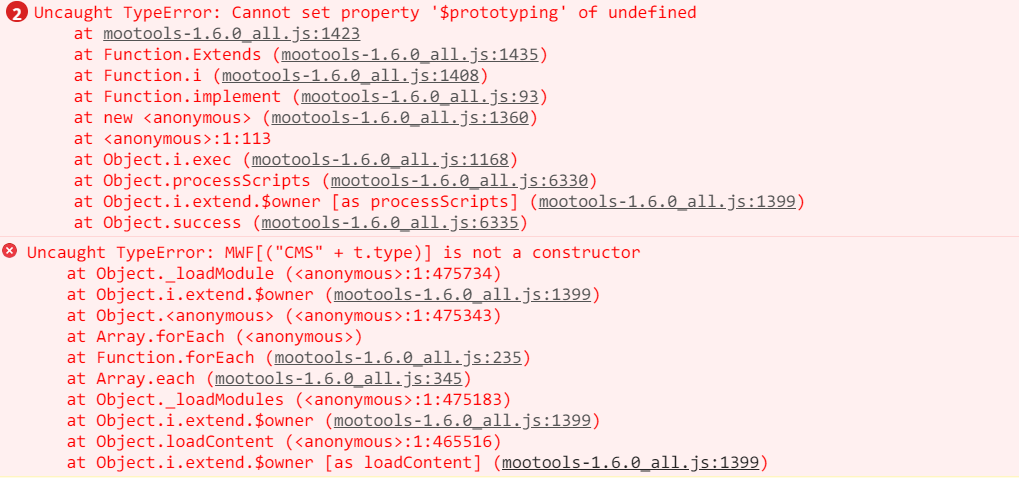Screen dimensions: 1019x478
Task: Click the red X error icon
Action: click(x=10, y=251)
